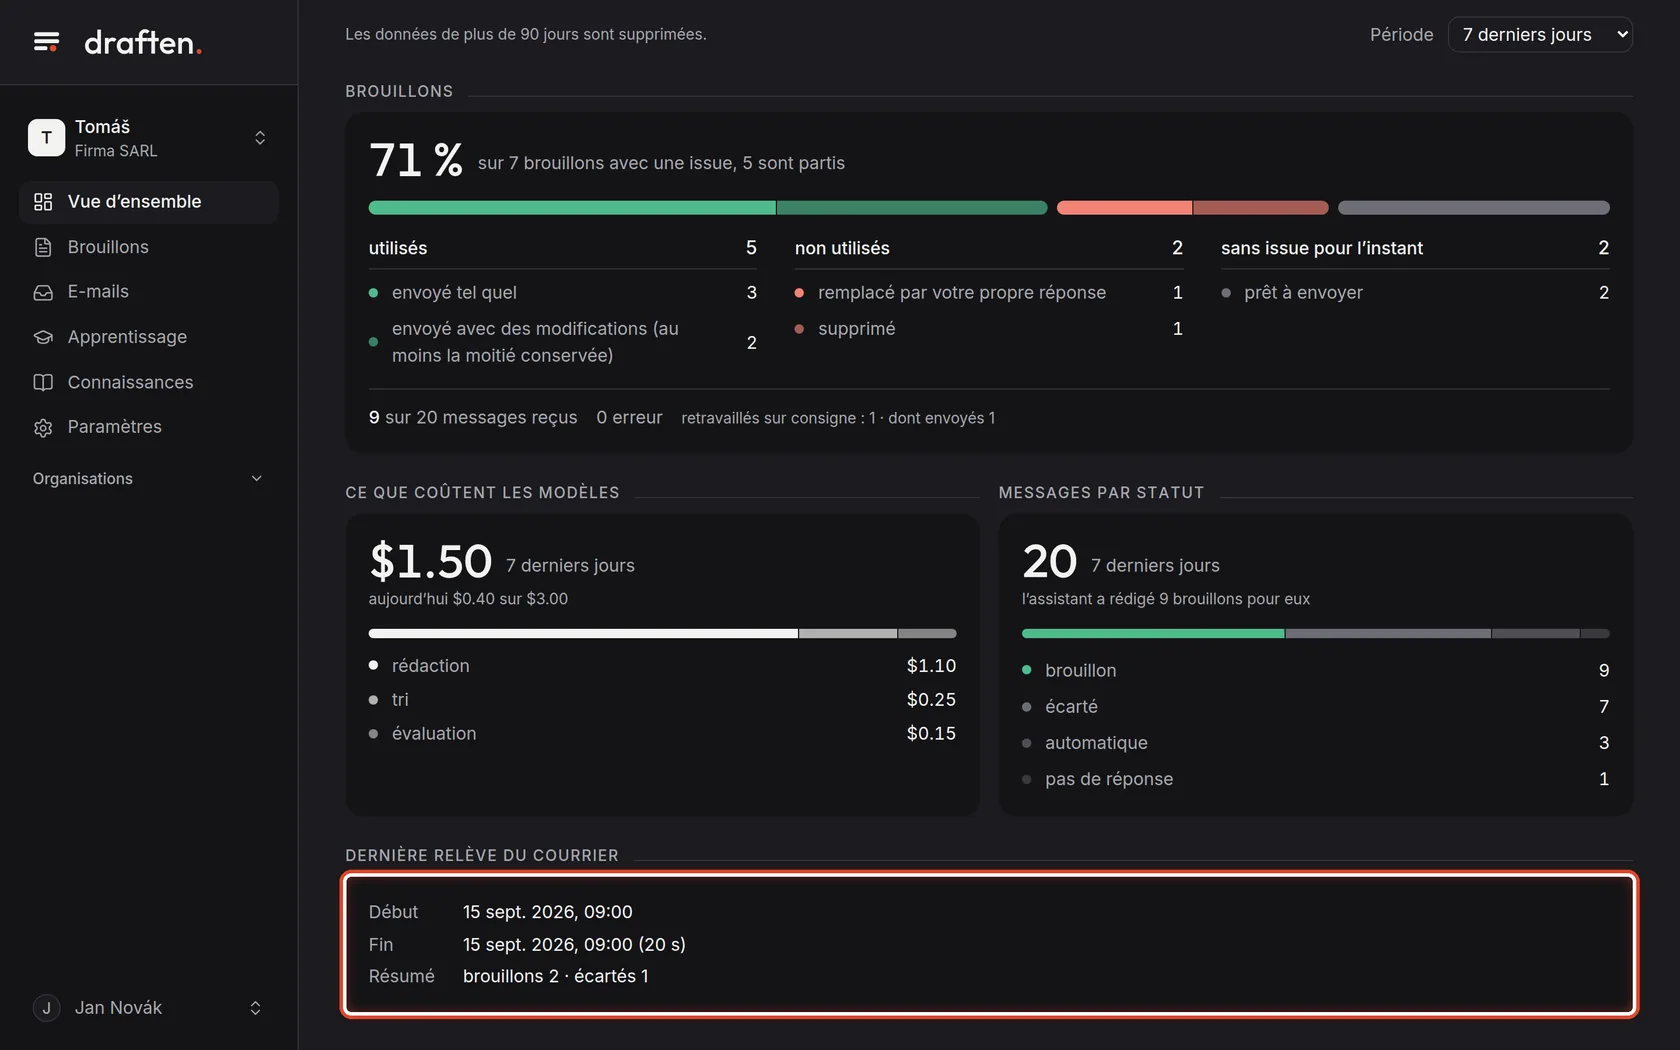Click aujourd'hui $0.40 sur $3.00
Image resolution: width=1680 pixels, height=1050 pixels.
(x=468, y=599)
